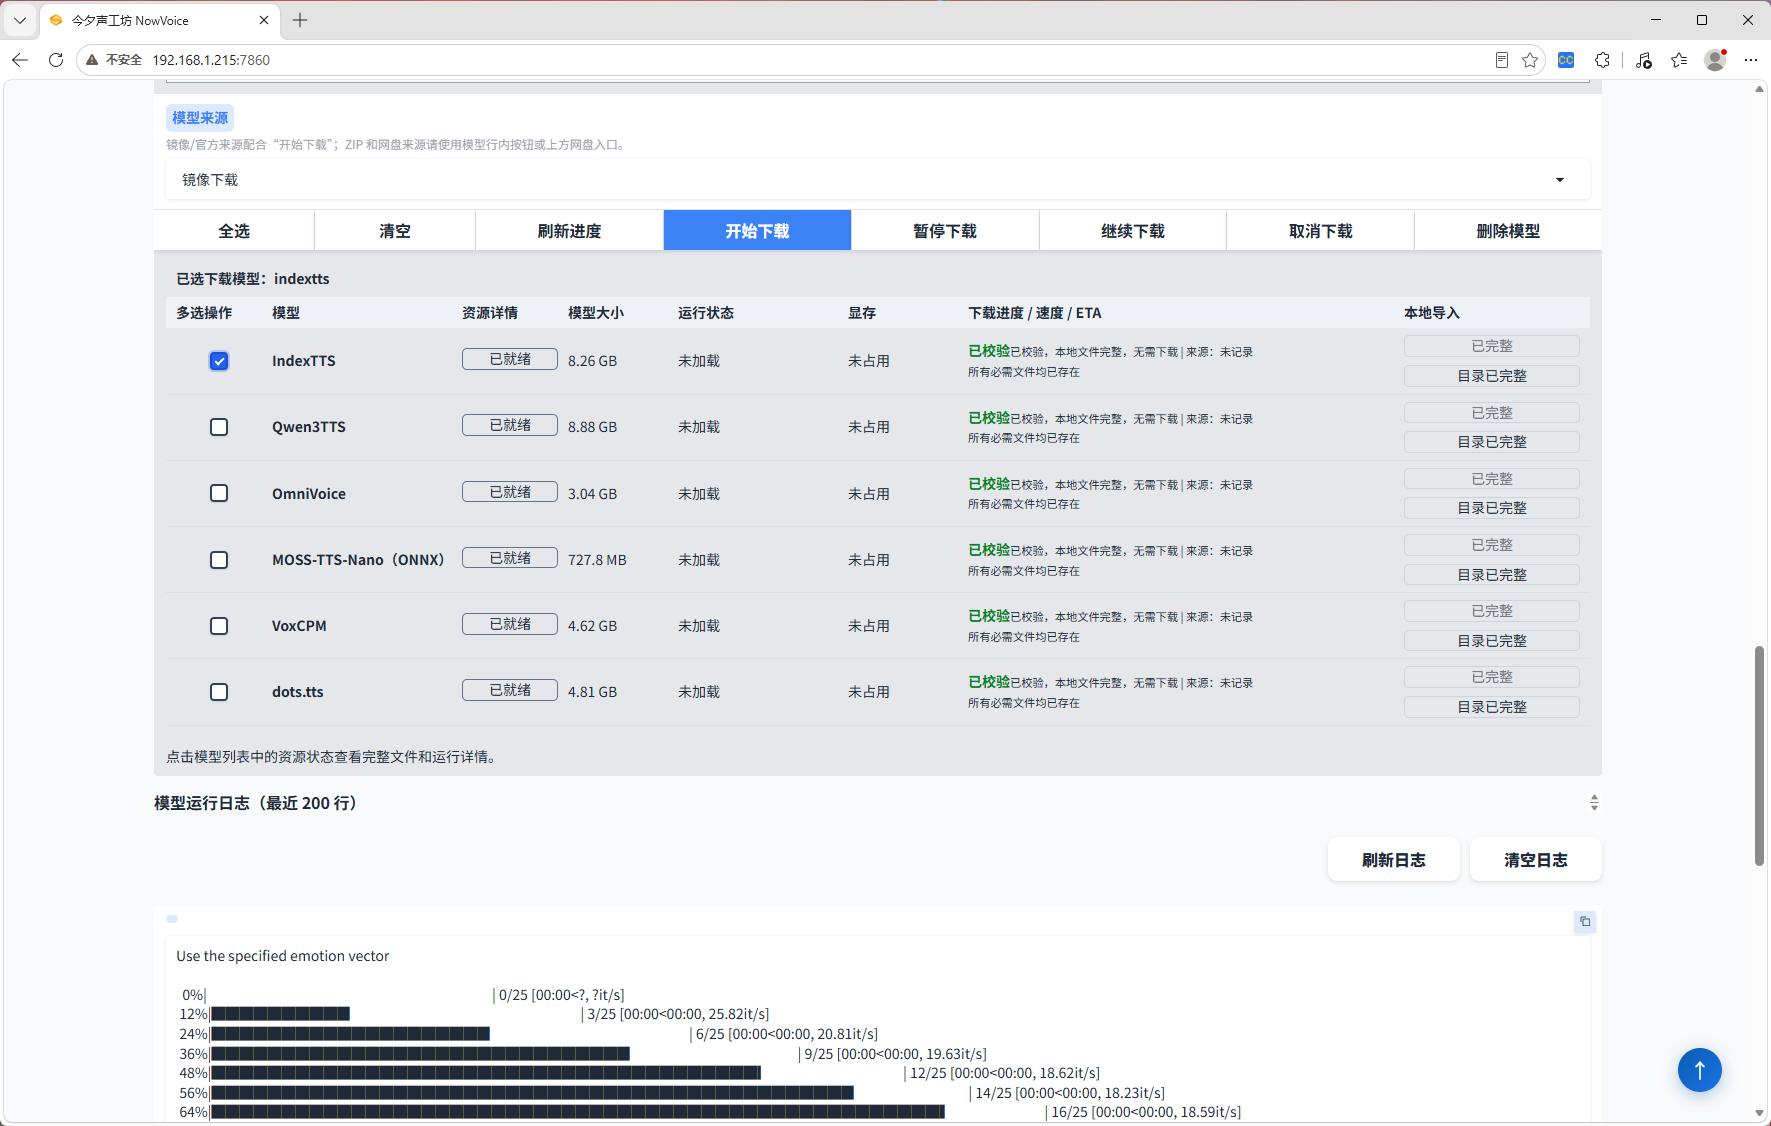The height and width of the screenshot is (1126, 1771).
Task: Click the scrollbar up arrow
Action: coord(1759,89)
